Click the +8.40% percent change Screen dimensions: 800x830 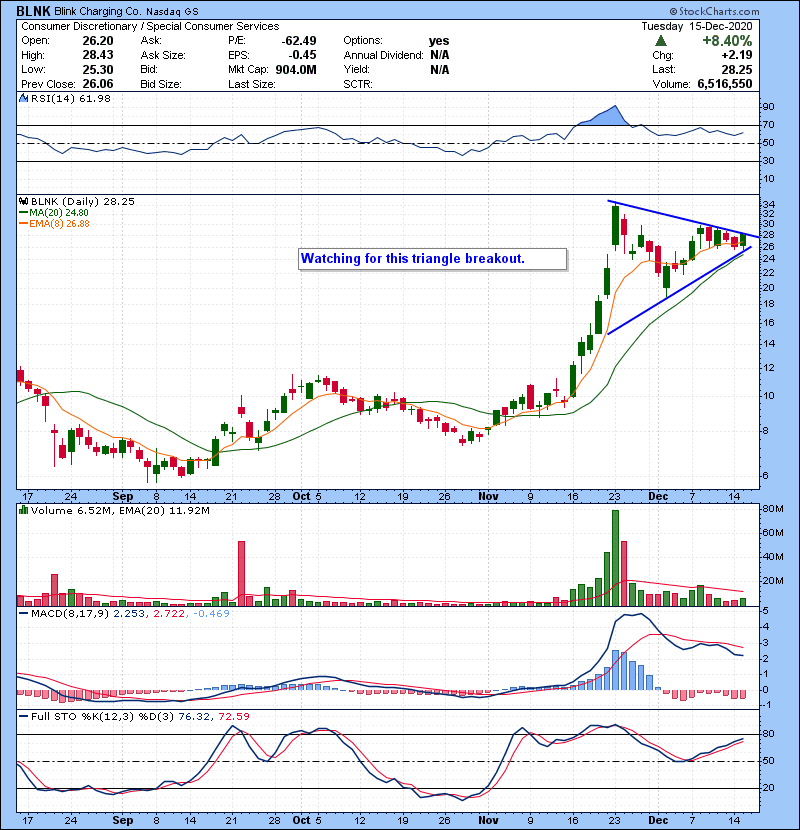pyautogui.click(x=727, y=41)
